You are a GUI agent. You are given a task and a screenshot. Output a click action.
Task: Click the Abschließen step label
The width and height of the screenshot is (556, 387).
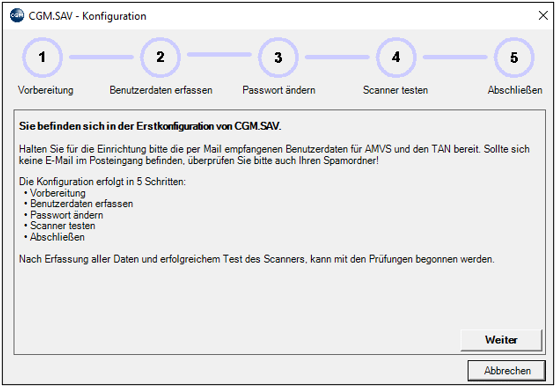[x=515, y=90]
